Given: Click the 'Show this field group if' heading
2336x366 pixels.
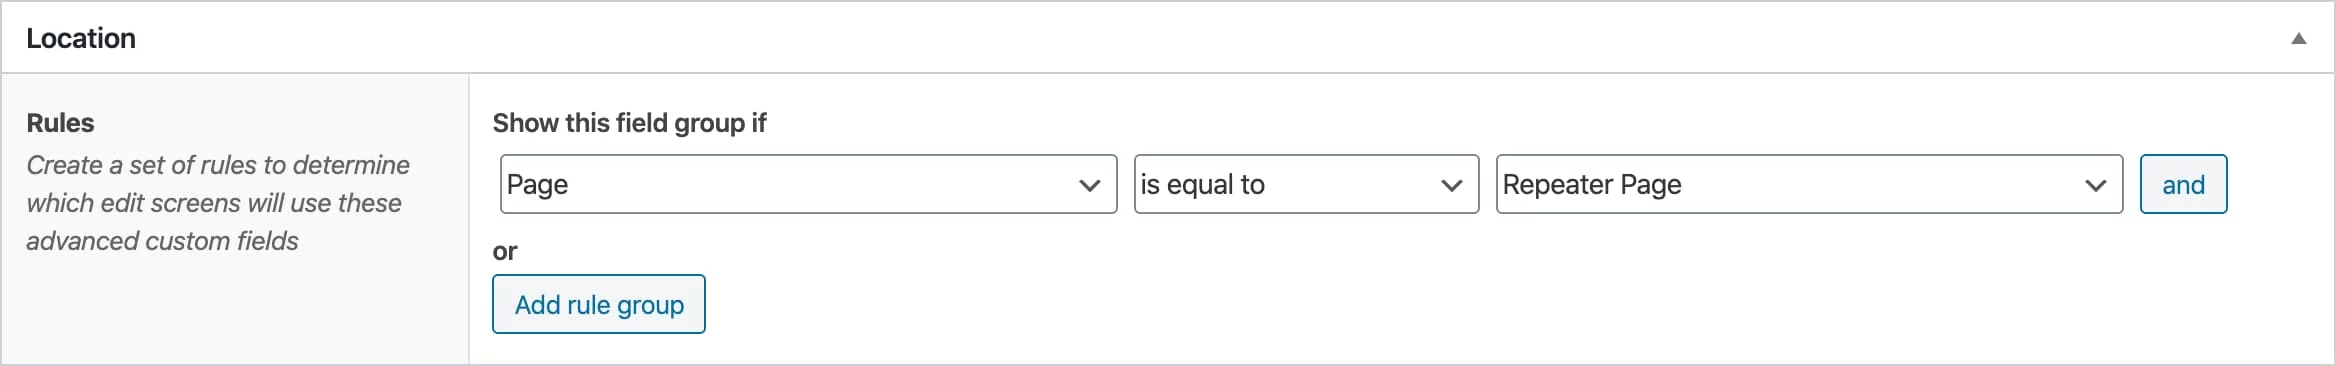Looking at the screenshot, I should [x=629, y=123].
